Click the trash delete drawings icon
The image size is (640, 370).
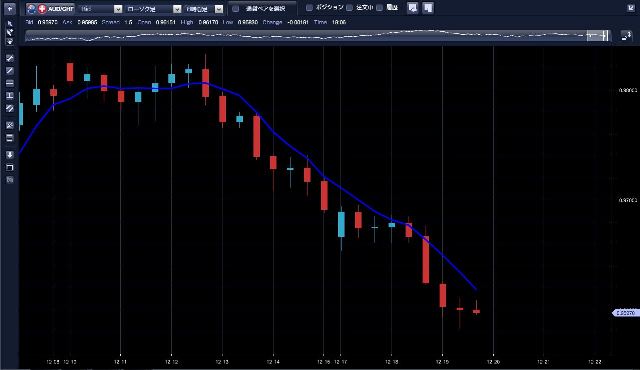pos(10,180)
